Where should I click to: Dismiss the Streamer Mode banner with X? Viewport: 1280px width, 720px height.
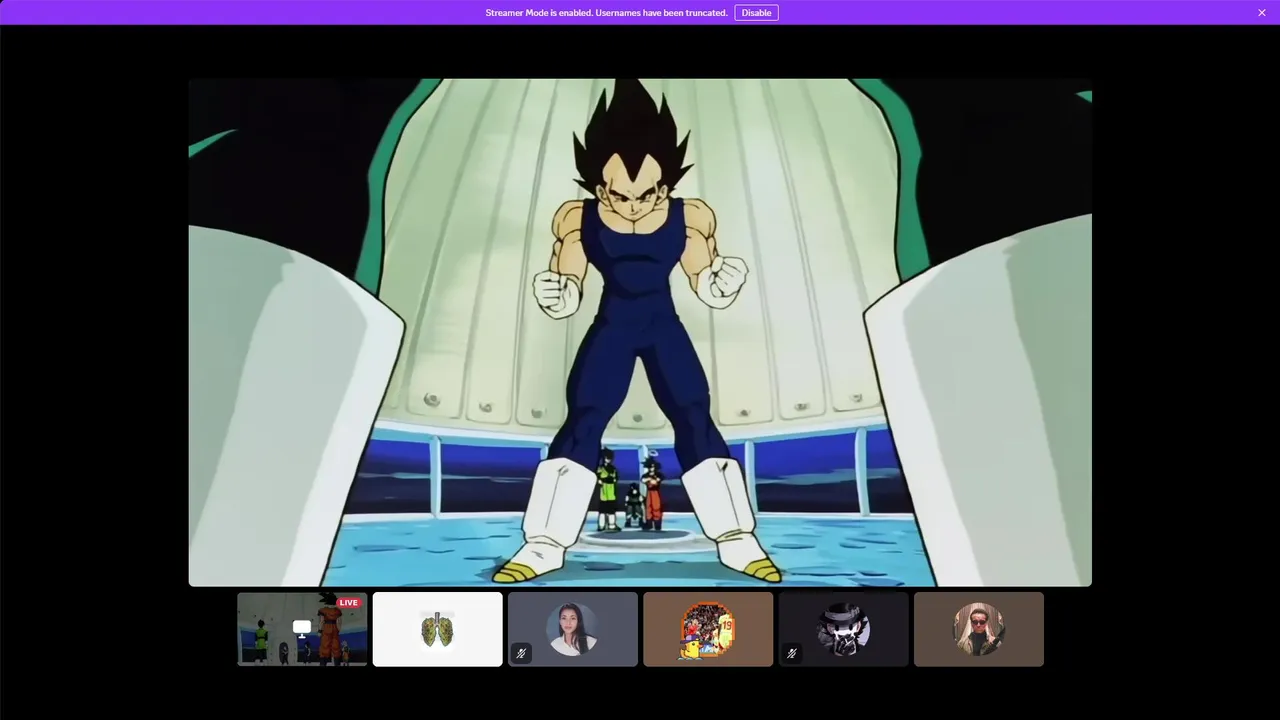coord(1262,13)
